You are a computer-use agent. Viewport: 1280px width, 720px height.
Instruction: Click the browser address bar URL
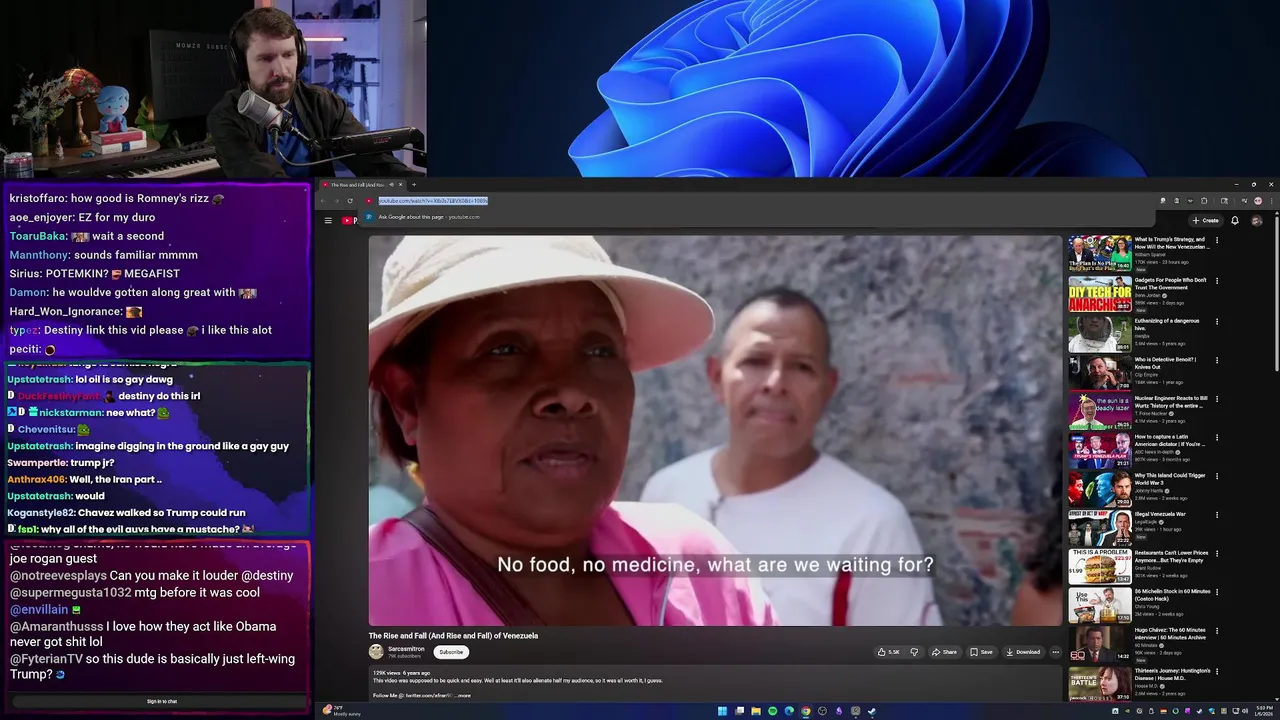(x=433, y=201)
